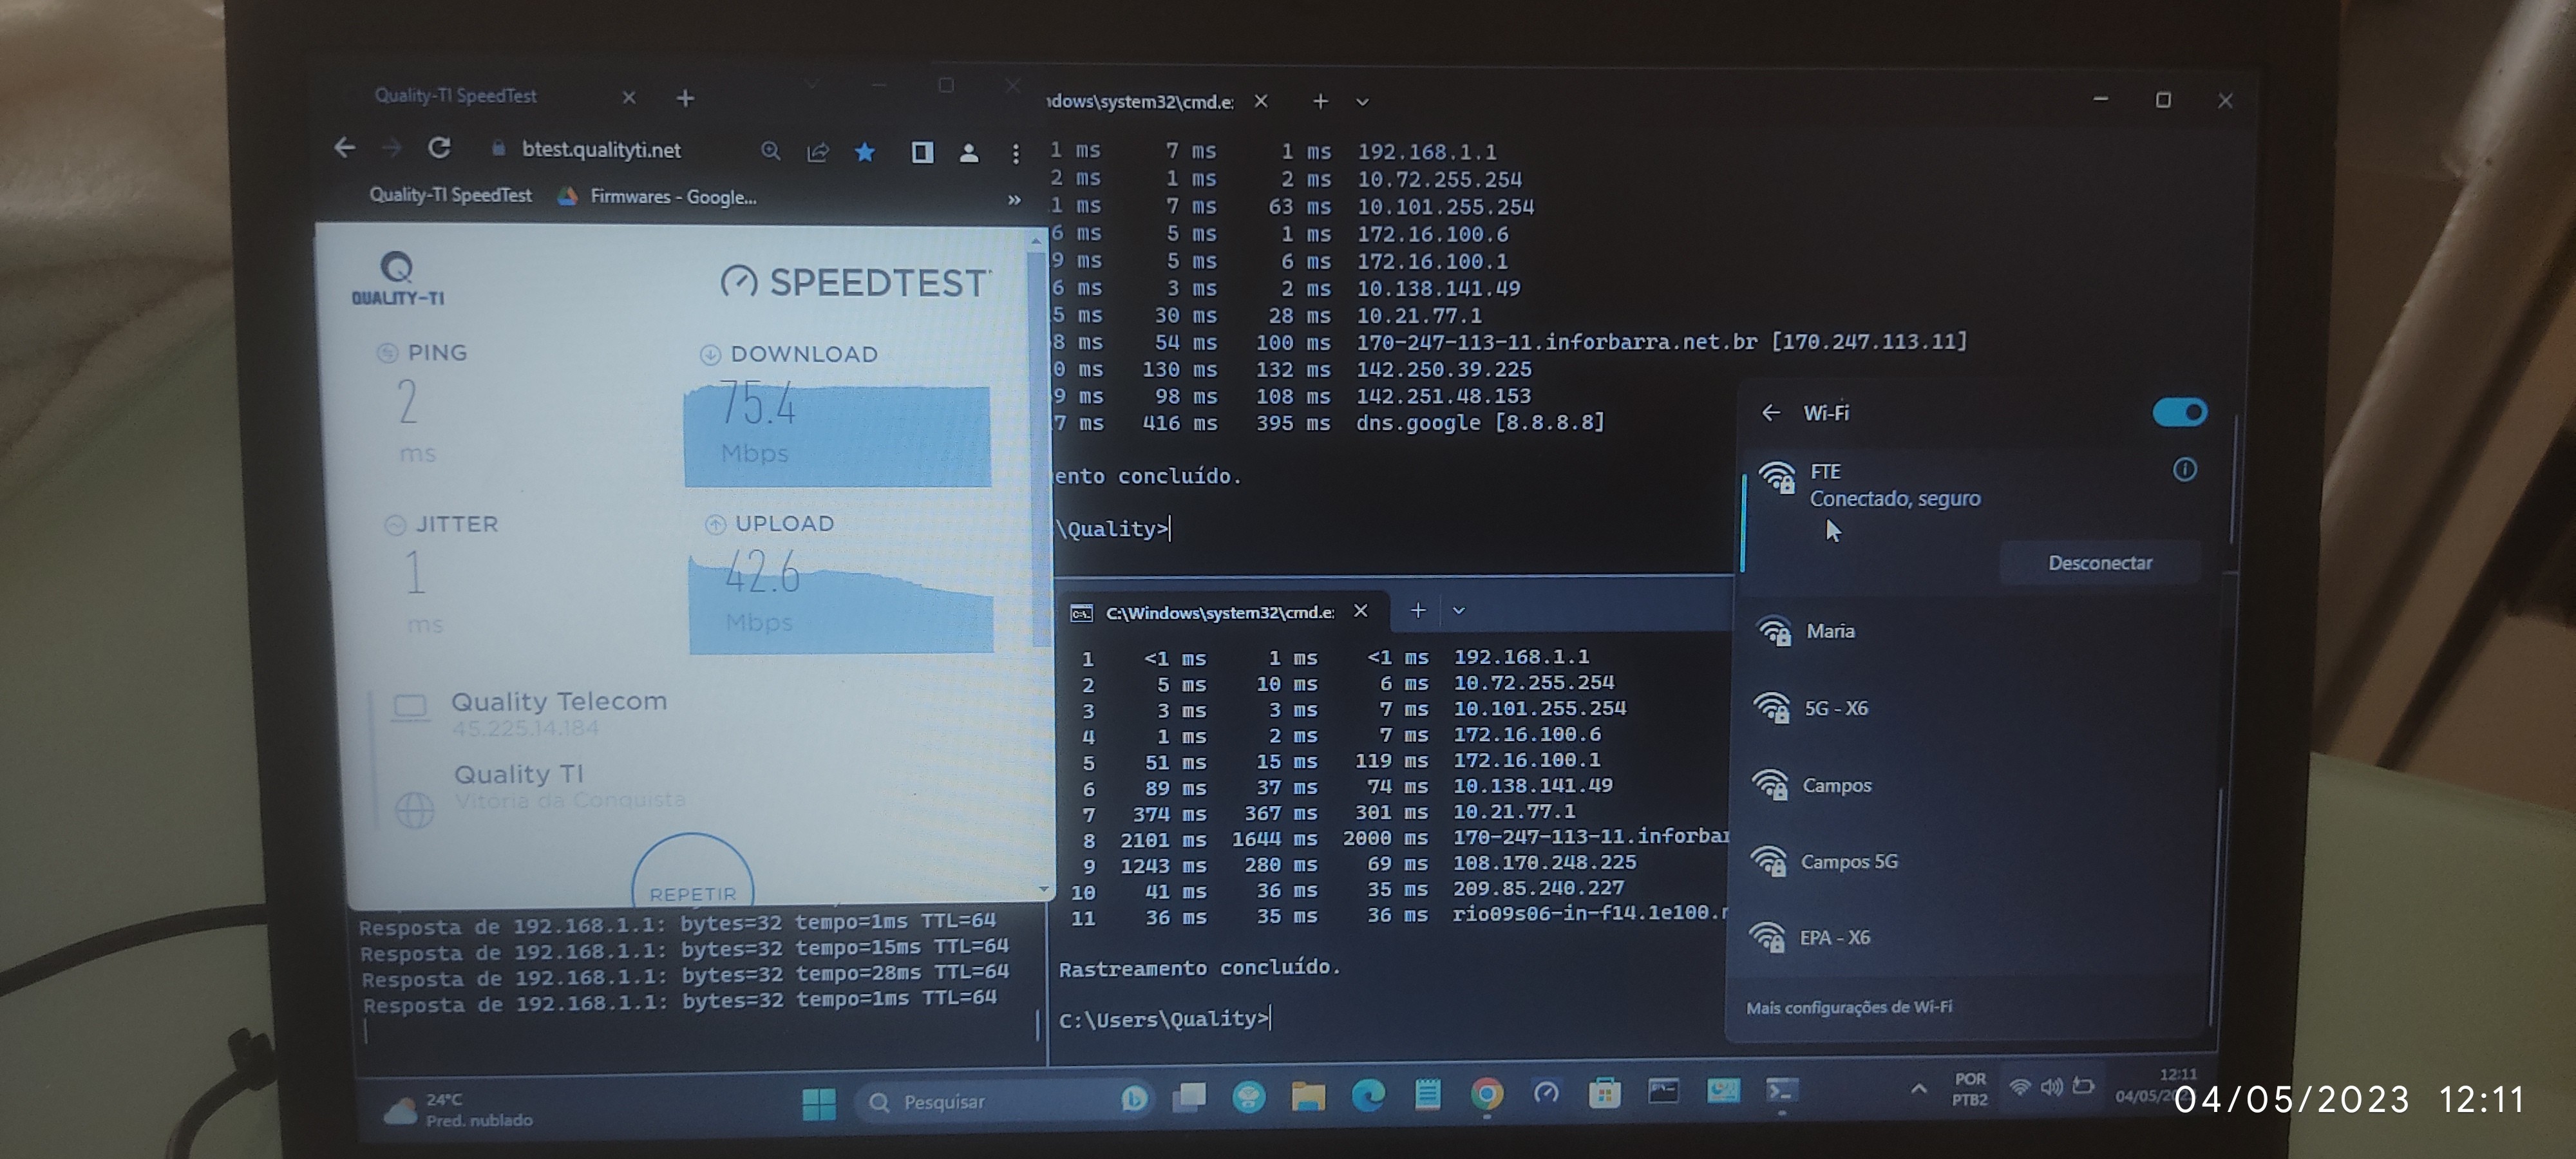Expand hidden bookmarks chevron
The width and height of the screenshot is (2576, 1159).
tap(1014, 199)
